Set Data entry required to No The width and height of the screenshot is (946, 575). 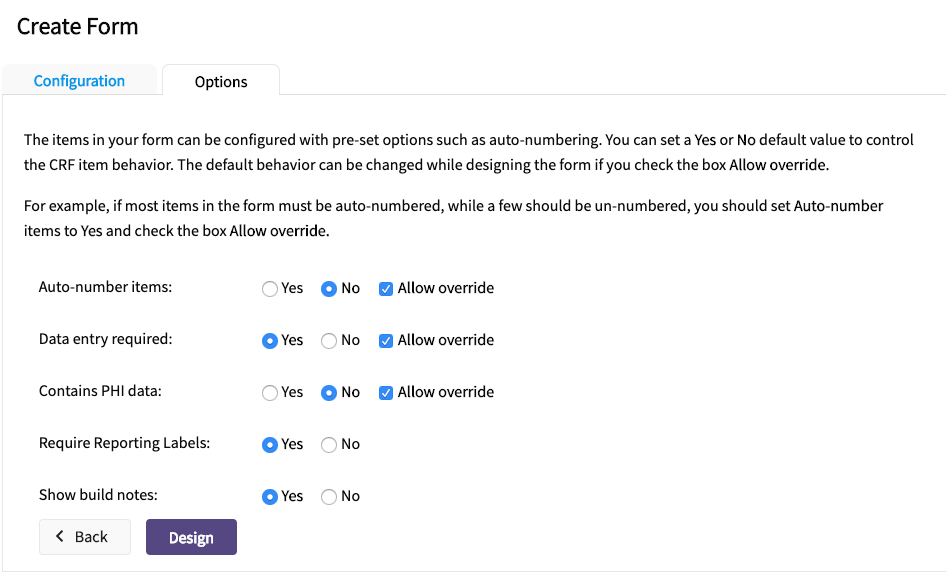pos(329,341)
